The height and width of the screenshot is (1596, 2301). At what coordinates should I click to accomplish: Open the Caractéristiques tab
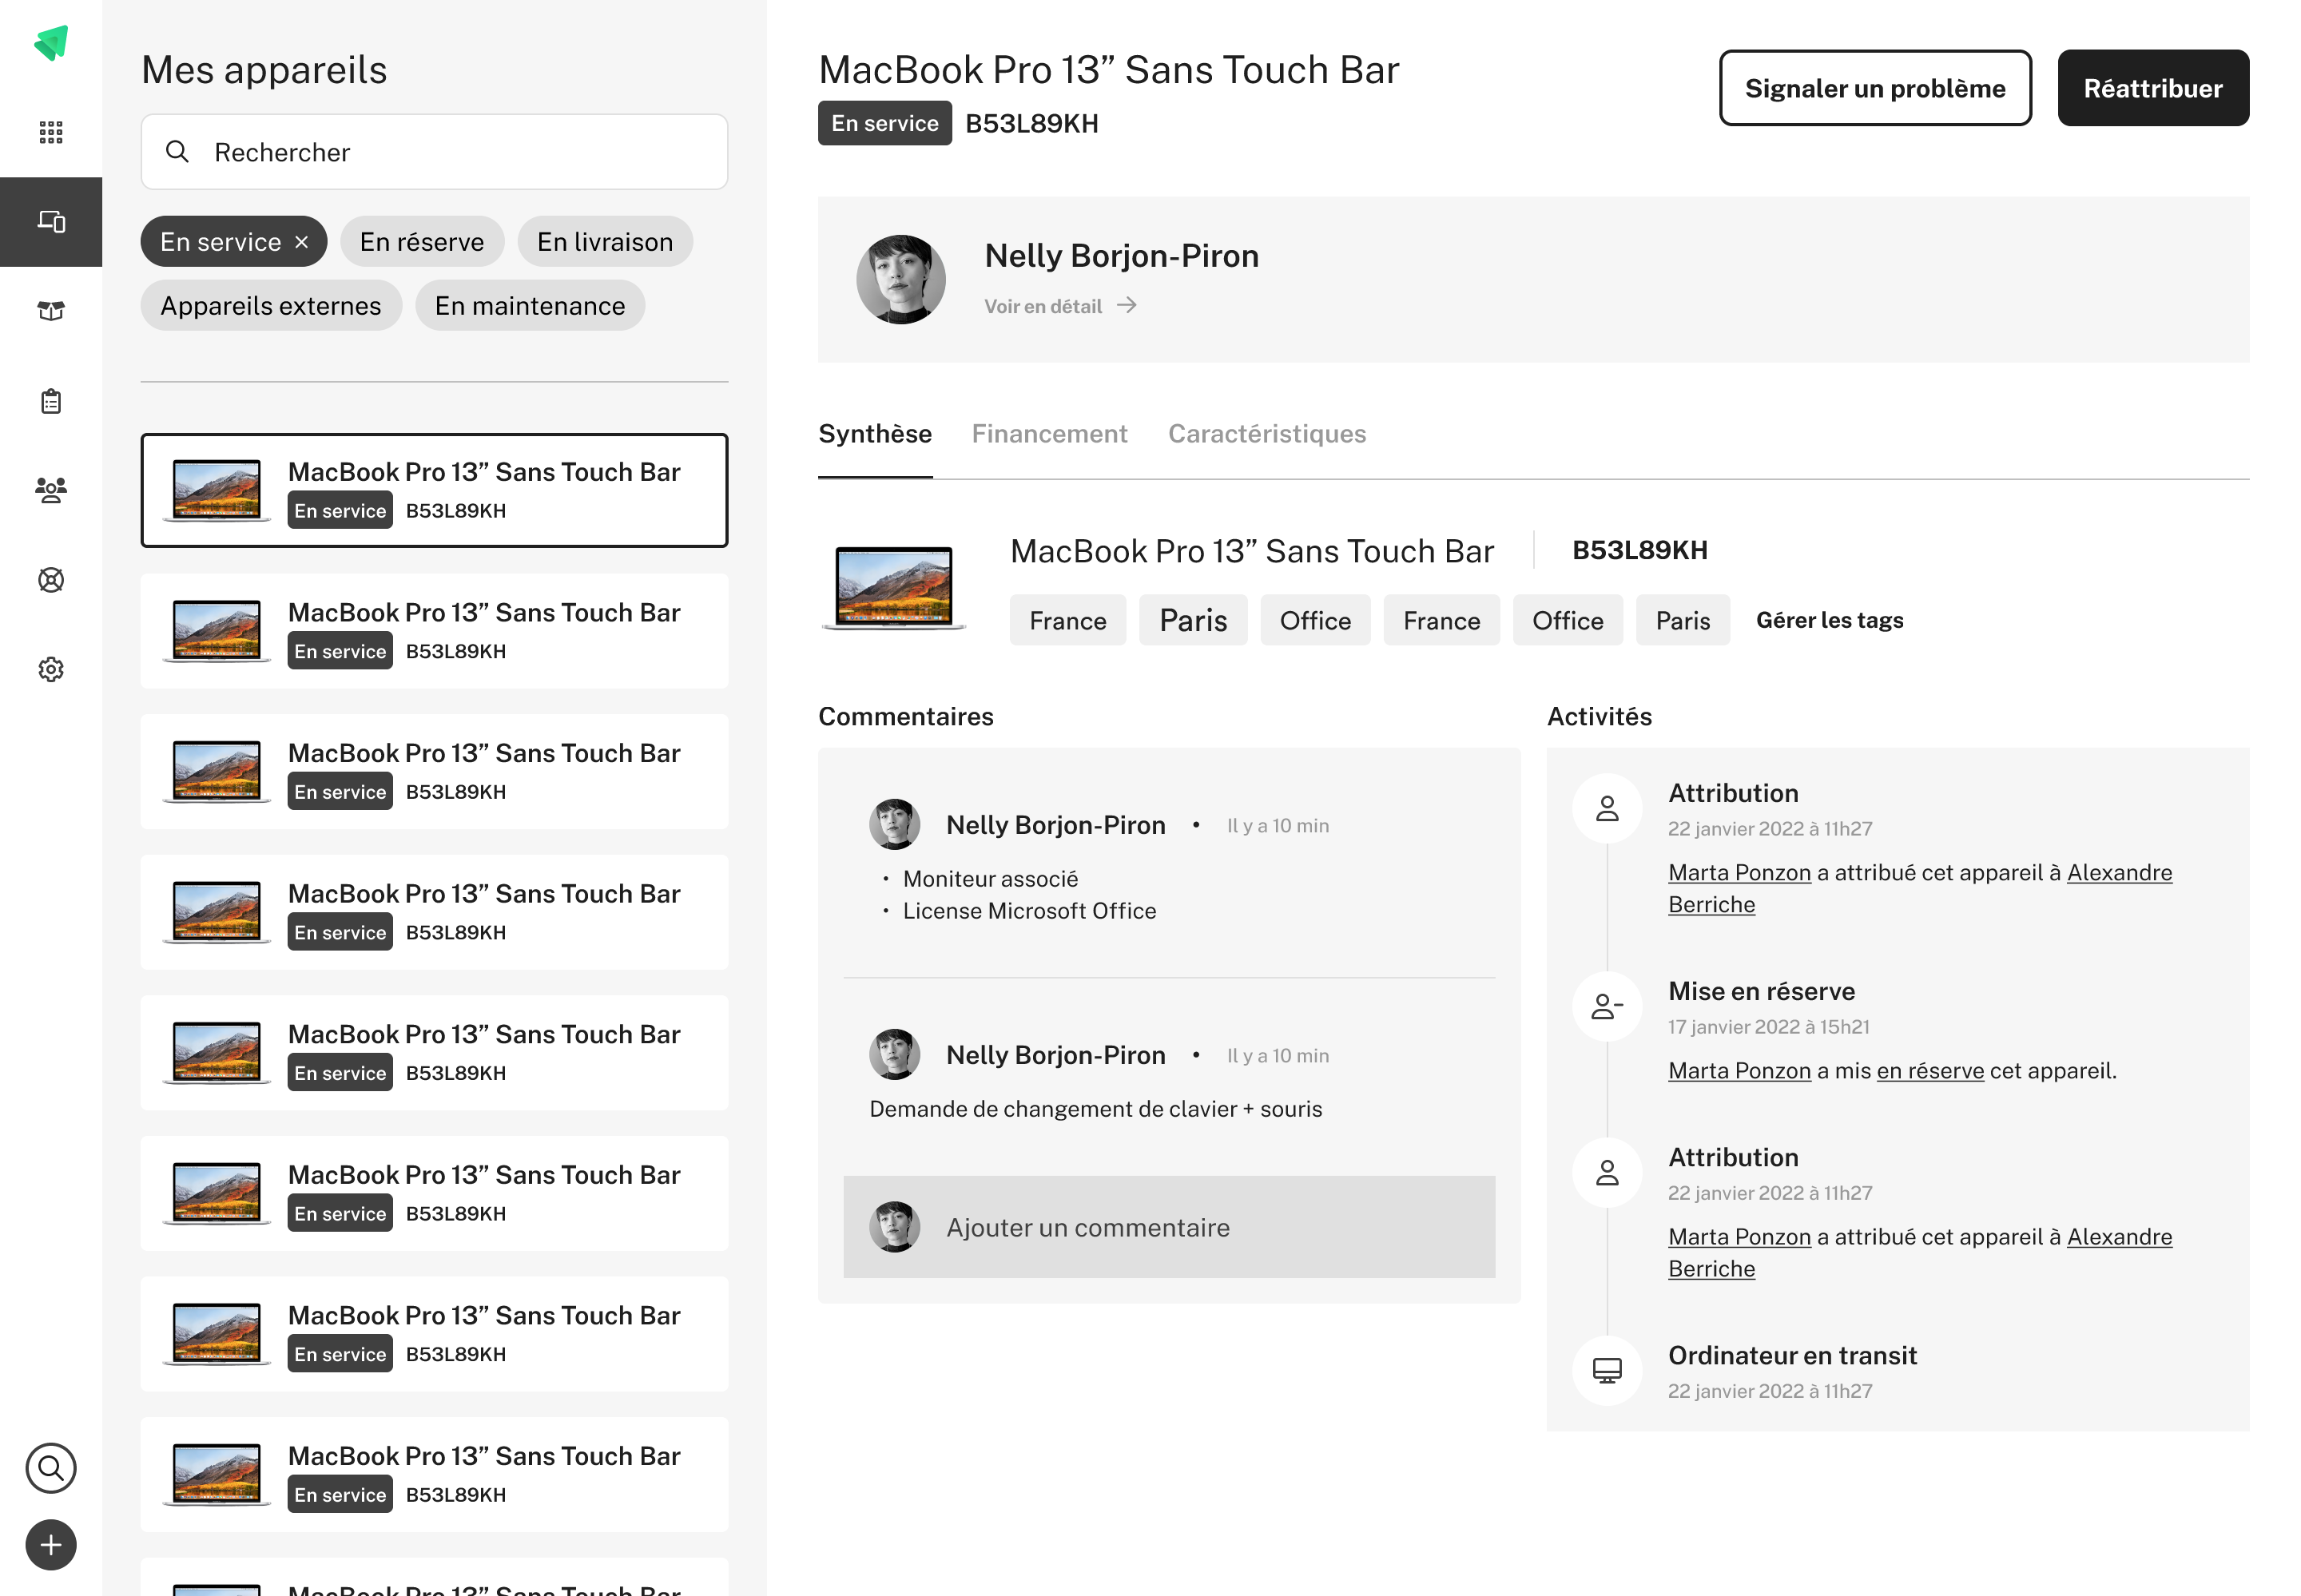point(1266,434)
